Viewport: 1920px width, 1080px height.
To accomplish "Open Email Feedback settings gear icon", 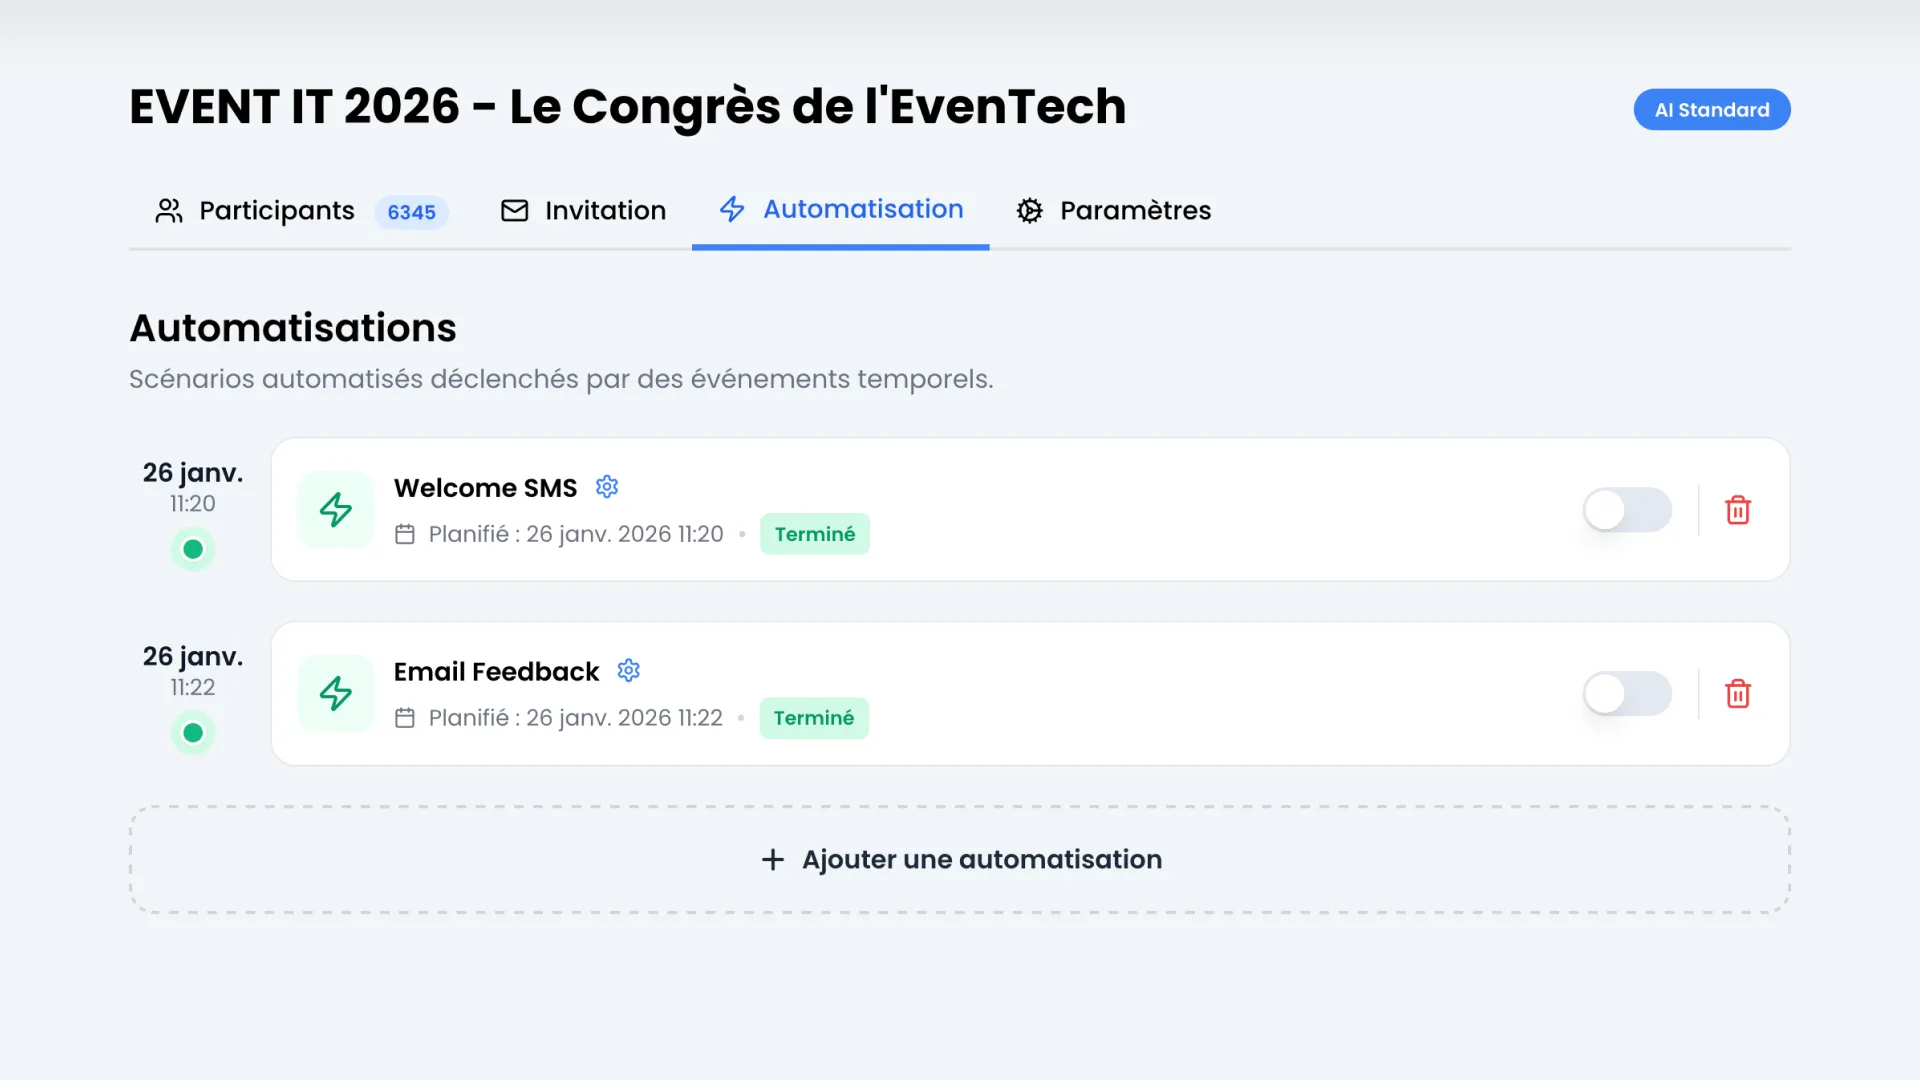I will (x=628, y=671).
